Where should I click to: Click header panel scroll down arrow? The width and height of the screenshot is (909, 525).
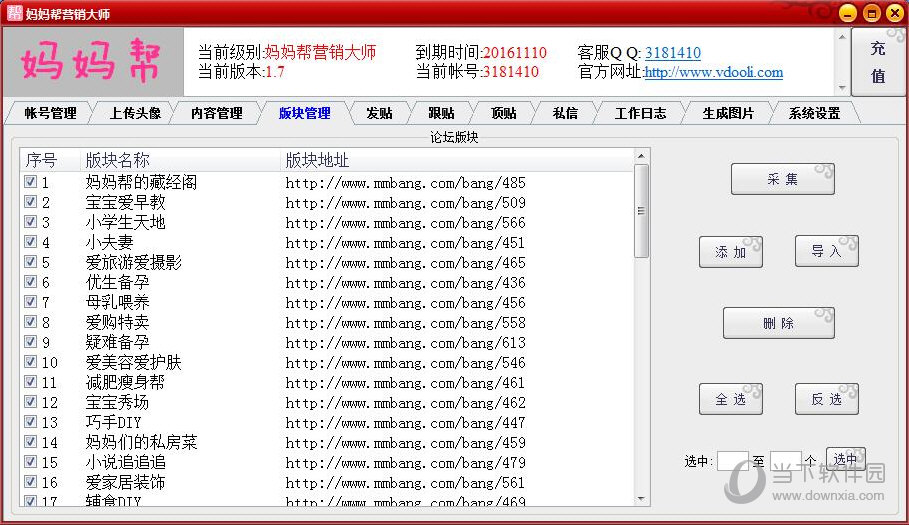pyautogui.click(x=842, y=88)
